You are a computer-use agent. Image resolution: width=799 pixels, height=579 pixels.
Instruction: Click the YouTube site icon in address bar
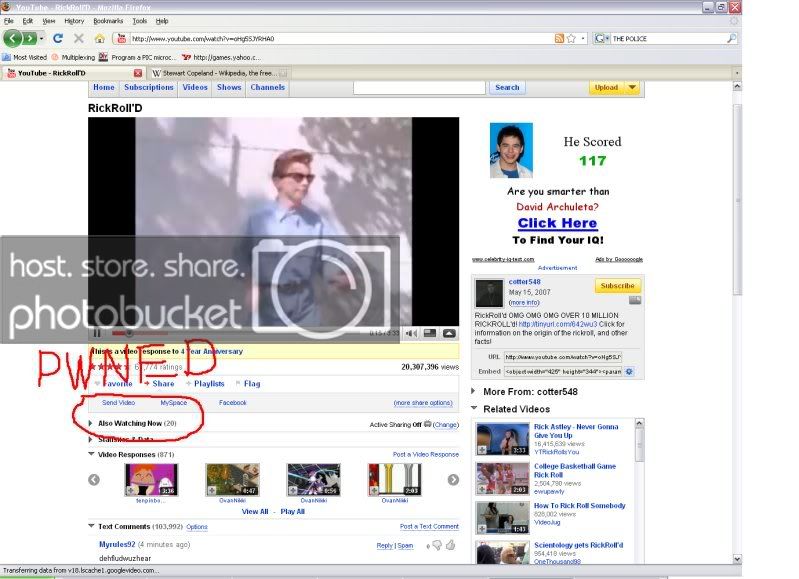click(x=121, y=38)
